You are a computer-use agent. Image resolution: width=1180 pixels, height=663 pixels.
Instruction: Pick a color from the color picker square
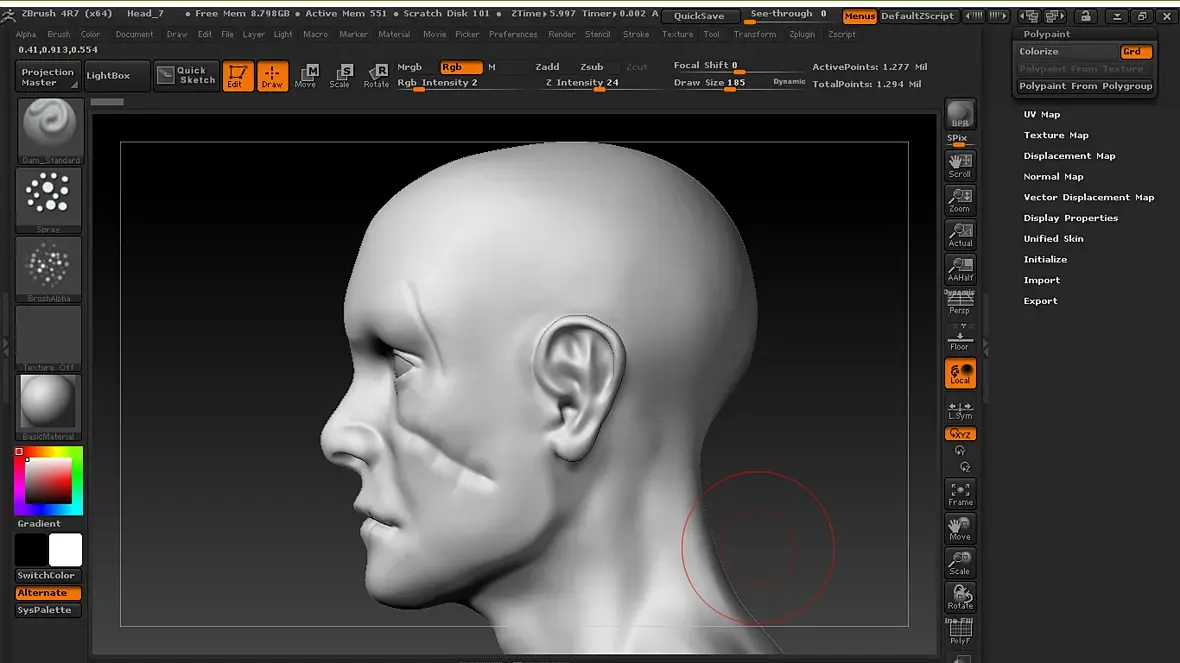click(48, 481)
